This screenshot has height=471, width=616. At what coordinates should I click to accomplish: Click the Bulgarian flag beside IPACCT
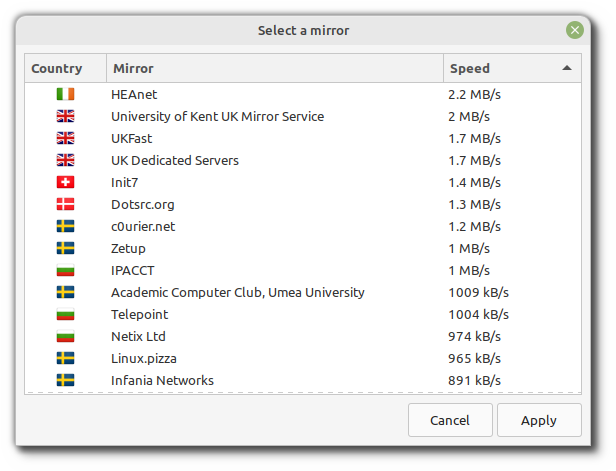pyautogui.click(x=65, y=270)
